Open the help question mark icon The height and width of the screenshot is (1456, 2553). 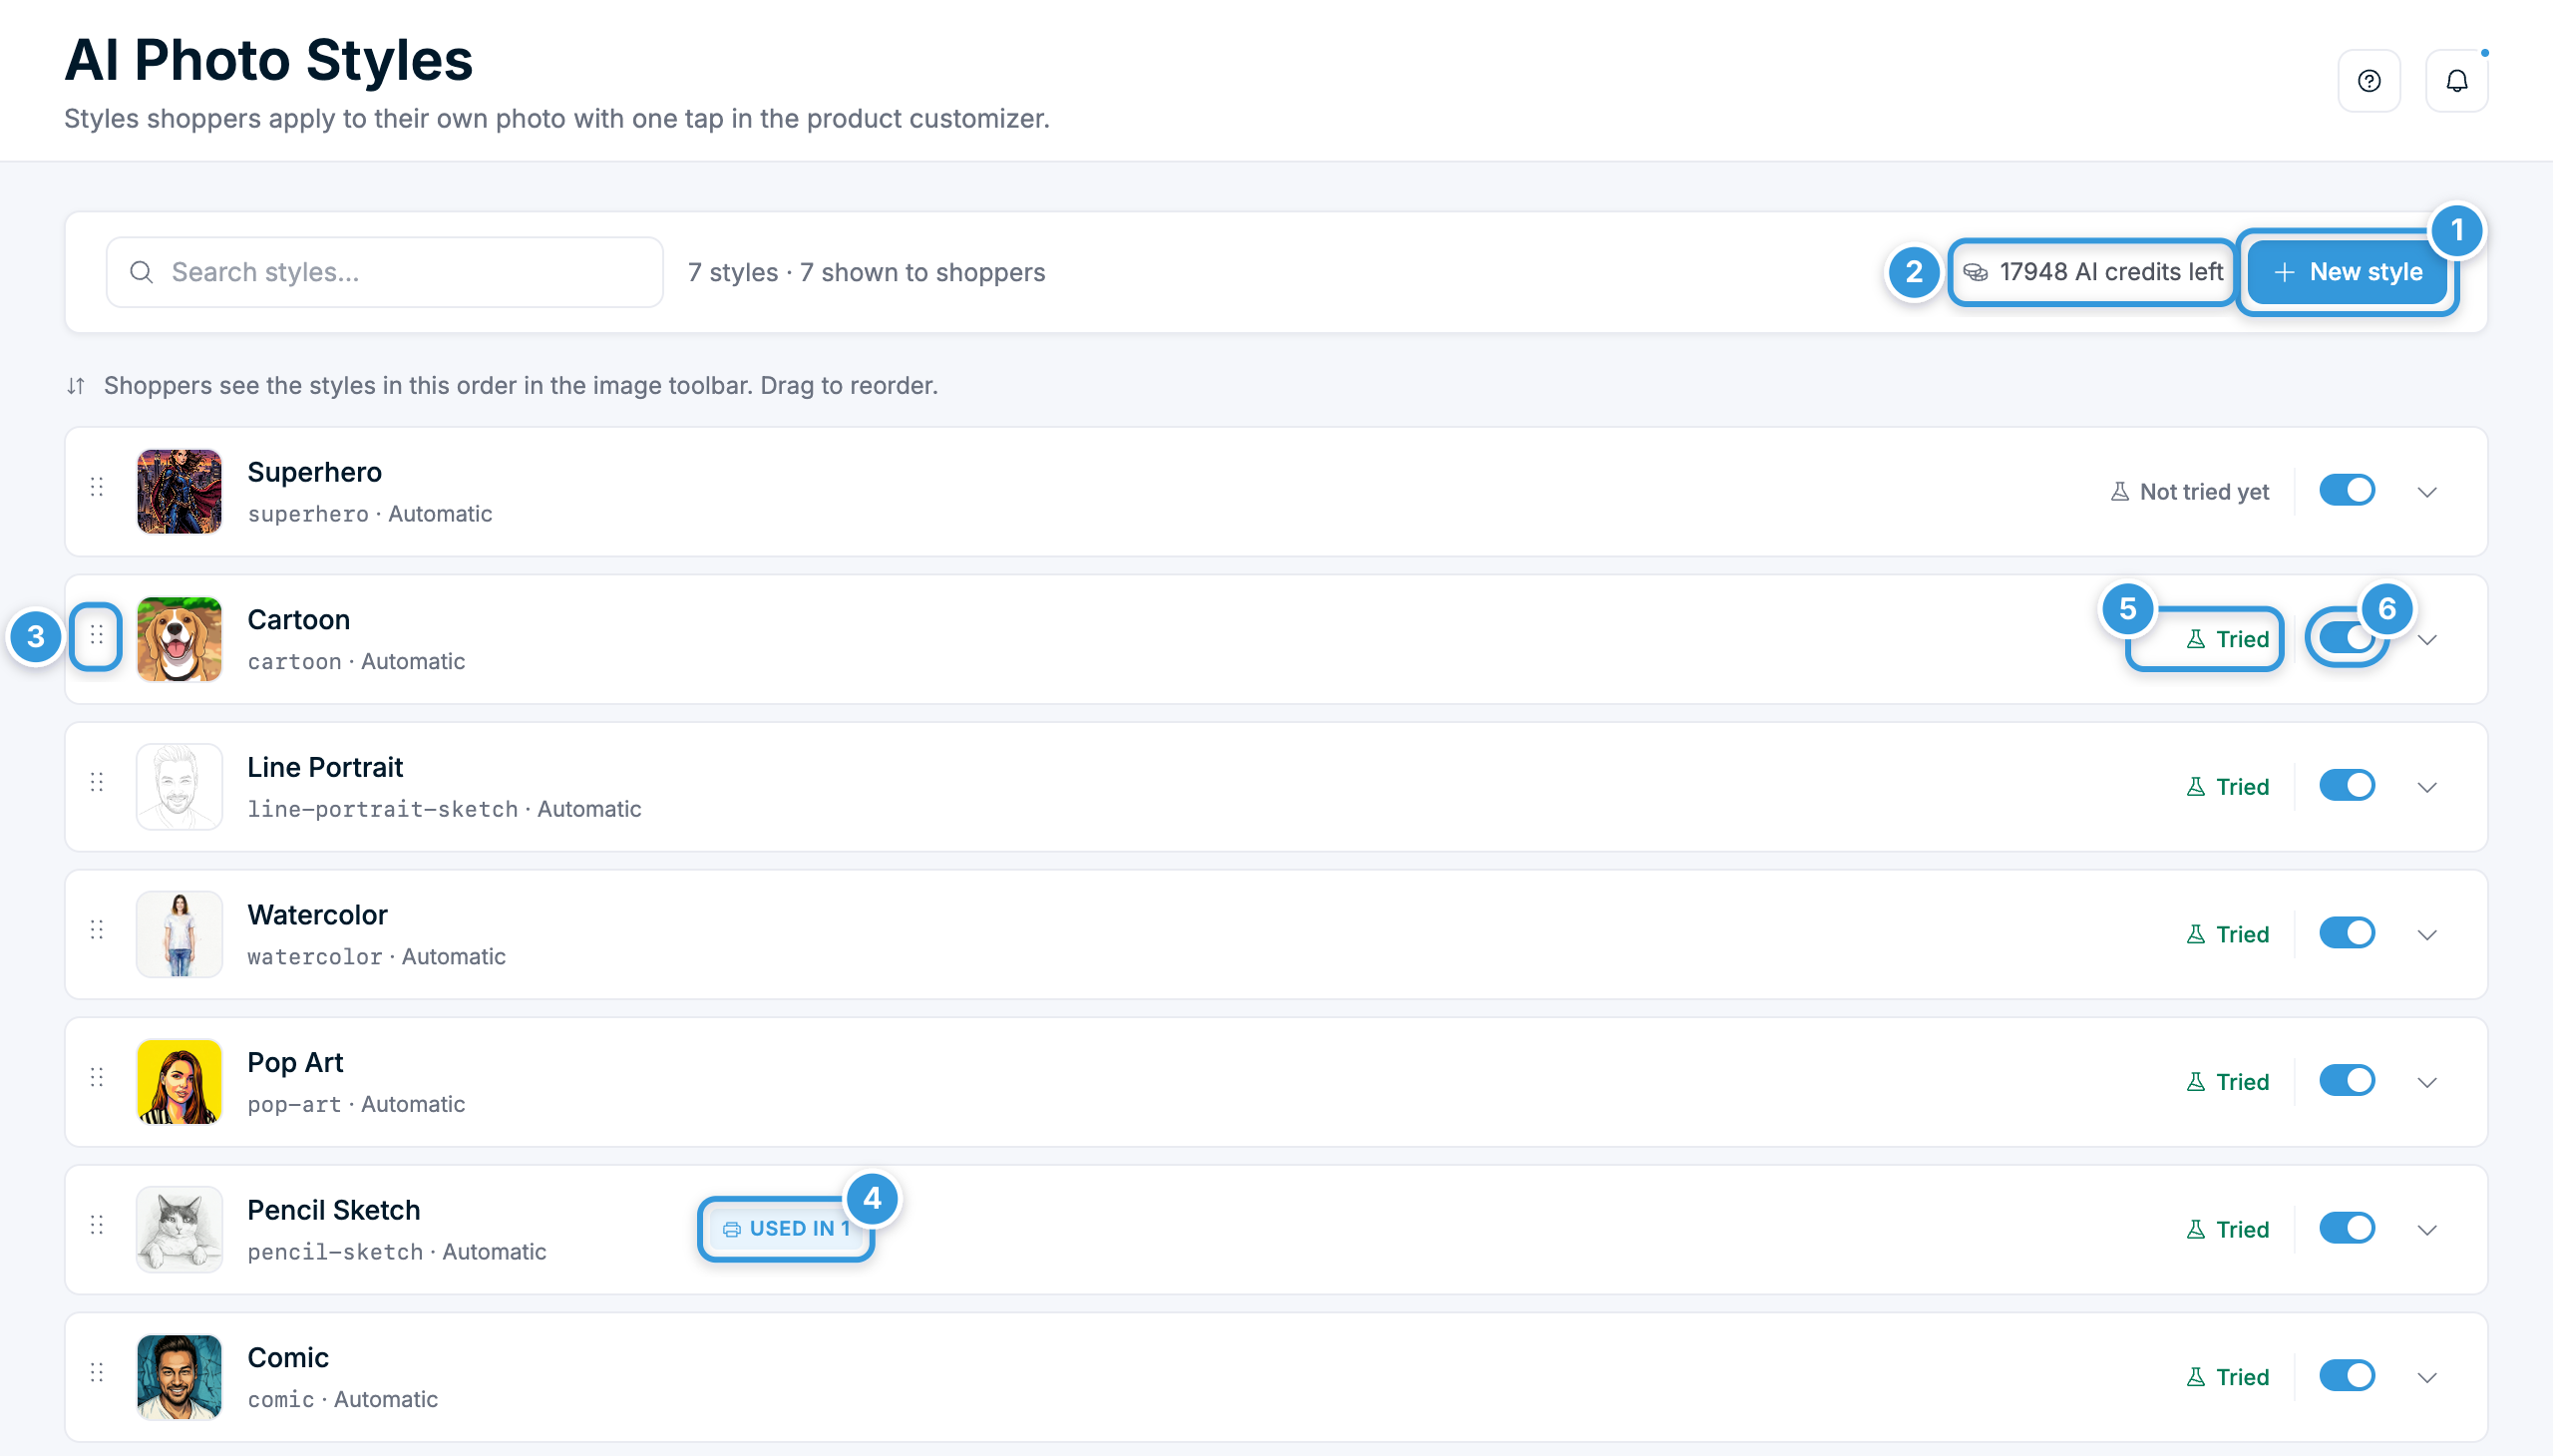2369,81
